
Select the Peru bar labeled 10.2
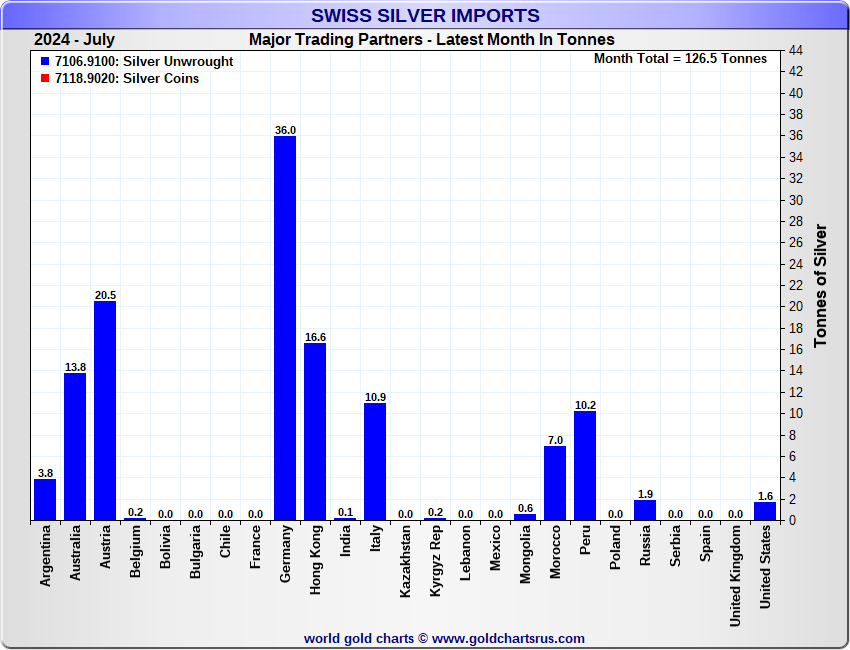(x=585, y=466)
